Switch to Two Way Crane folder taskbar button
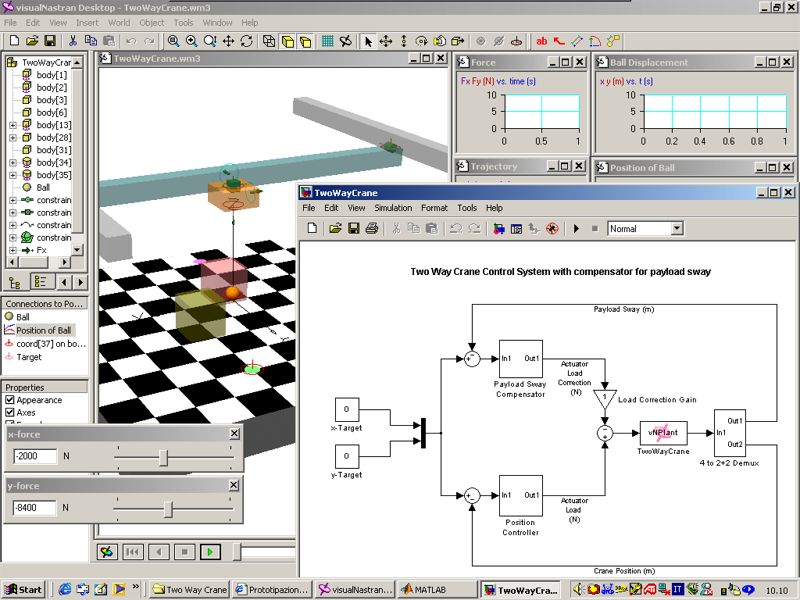The image size is (800, 600). [x=190, y=589]
